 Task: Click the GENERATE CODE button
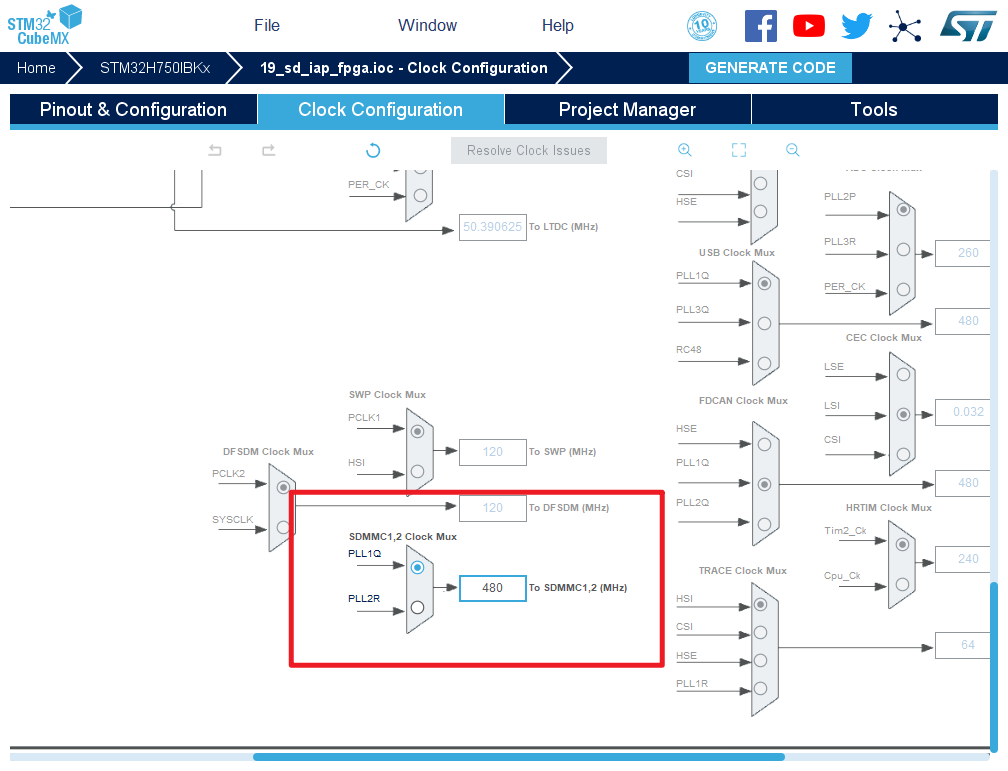pos(770,68)
